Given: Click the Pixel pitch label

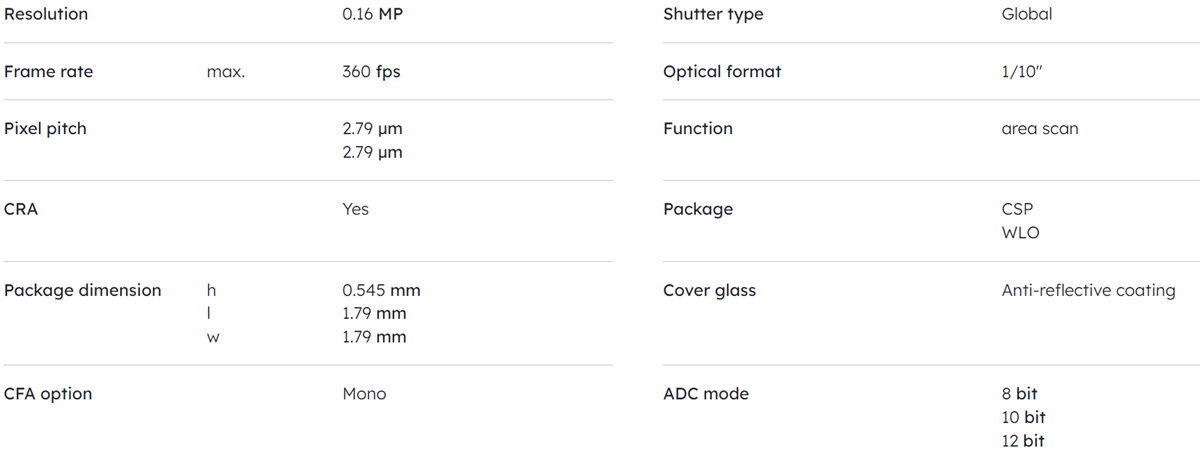Looking at the screenshot, I should [45, 129].
